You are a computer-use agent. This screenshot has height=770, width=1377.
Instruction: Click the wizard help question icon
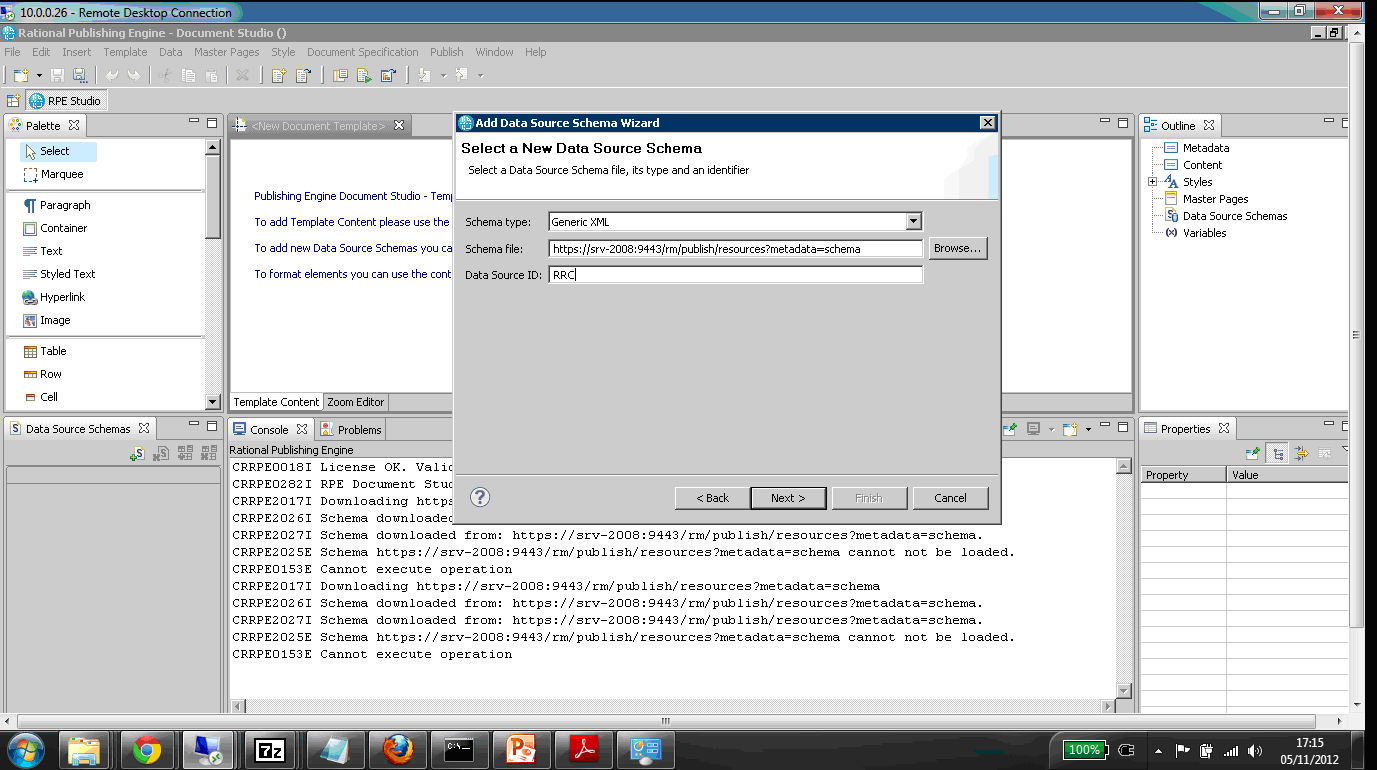(x=480, y=497)
